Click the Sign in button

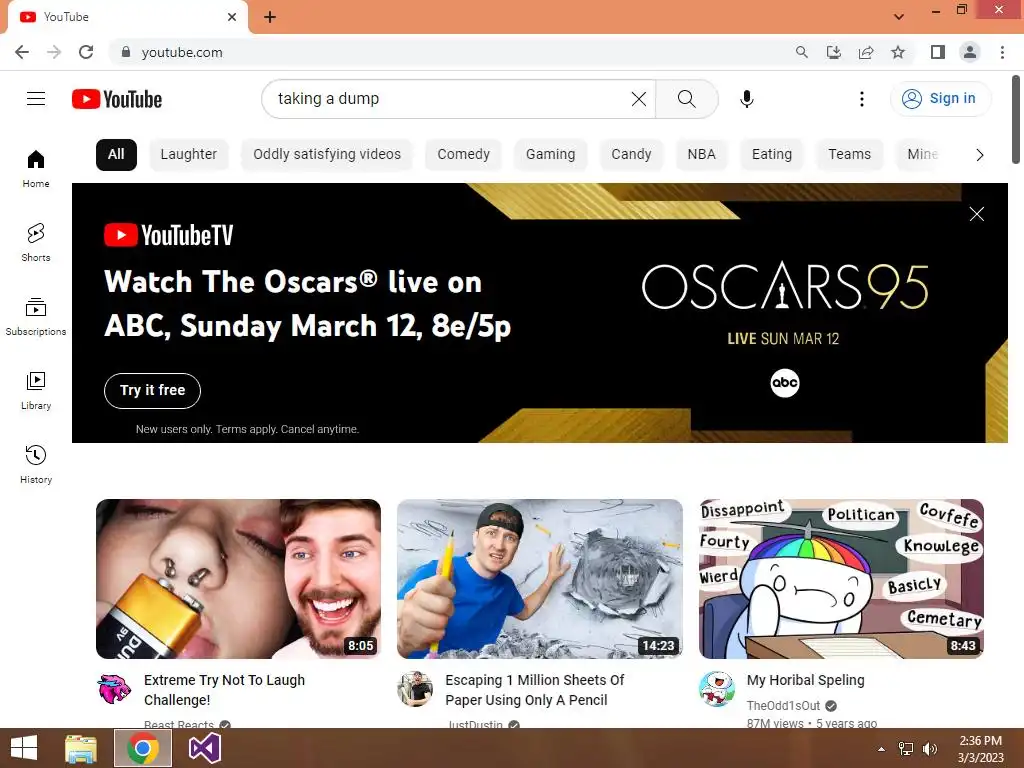[x=940, y=99]
